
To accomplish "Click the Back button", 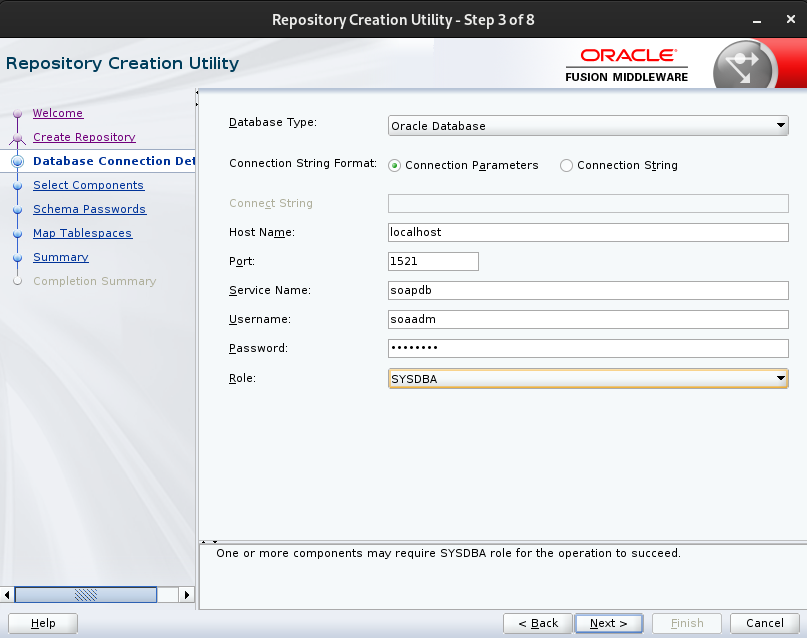I will click(x=538, y=623).
